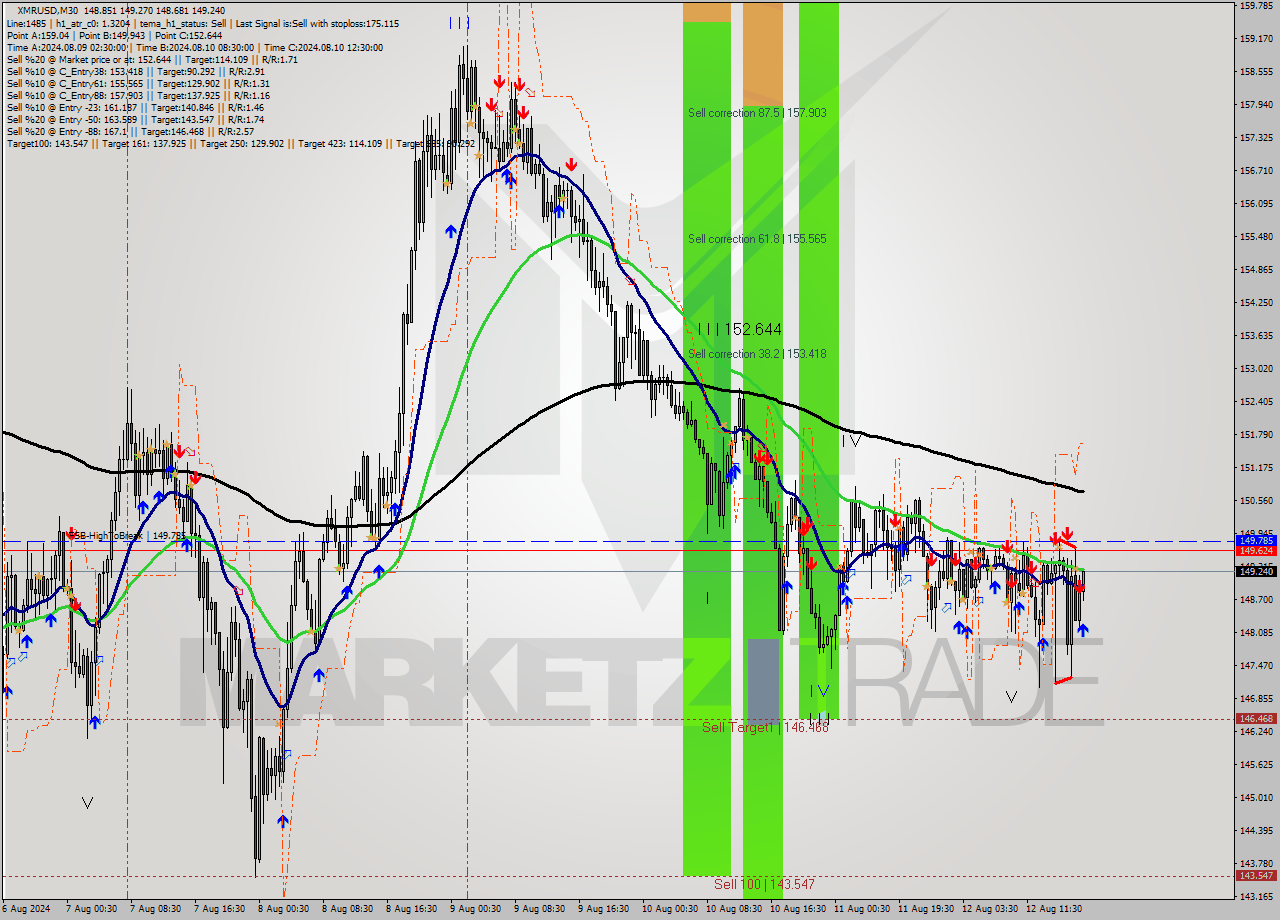Click 159.785 on the price axis
This screenshot has width=1280, height=920.
click(1256, 6)
